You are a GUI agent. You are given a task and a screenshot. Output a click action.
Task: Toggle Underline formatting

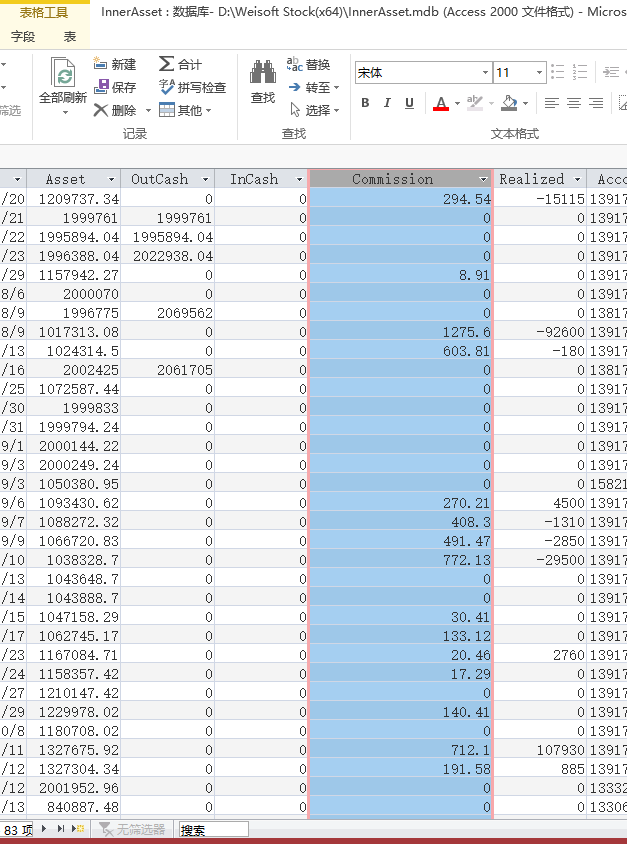pos(410,103)
